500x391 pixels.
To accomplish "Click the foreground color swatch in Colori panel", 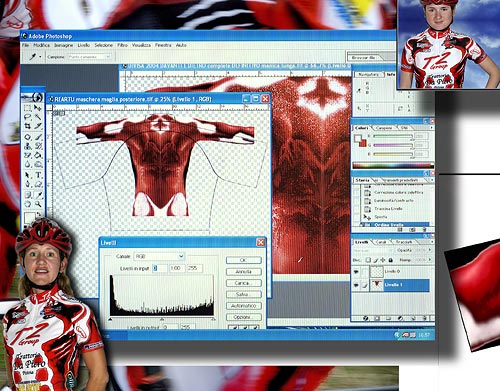I will (x=358, y=138).
